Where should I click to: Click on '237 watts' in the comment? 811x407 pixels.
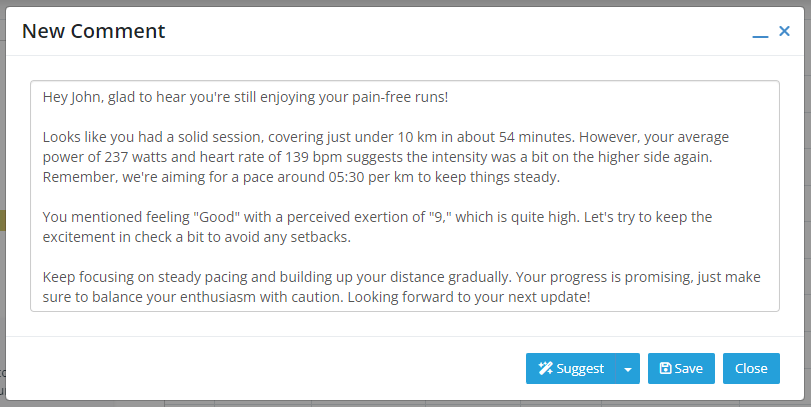tap(134, 157)
